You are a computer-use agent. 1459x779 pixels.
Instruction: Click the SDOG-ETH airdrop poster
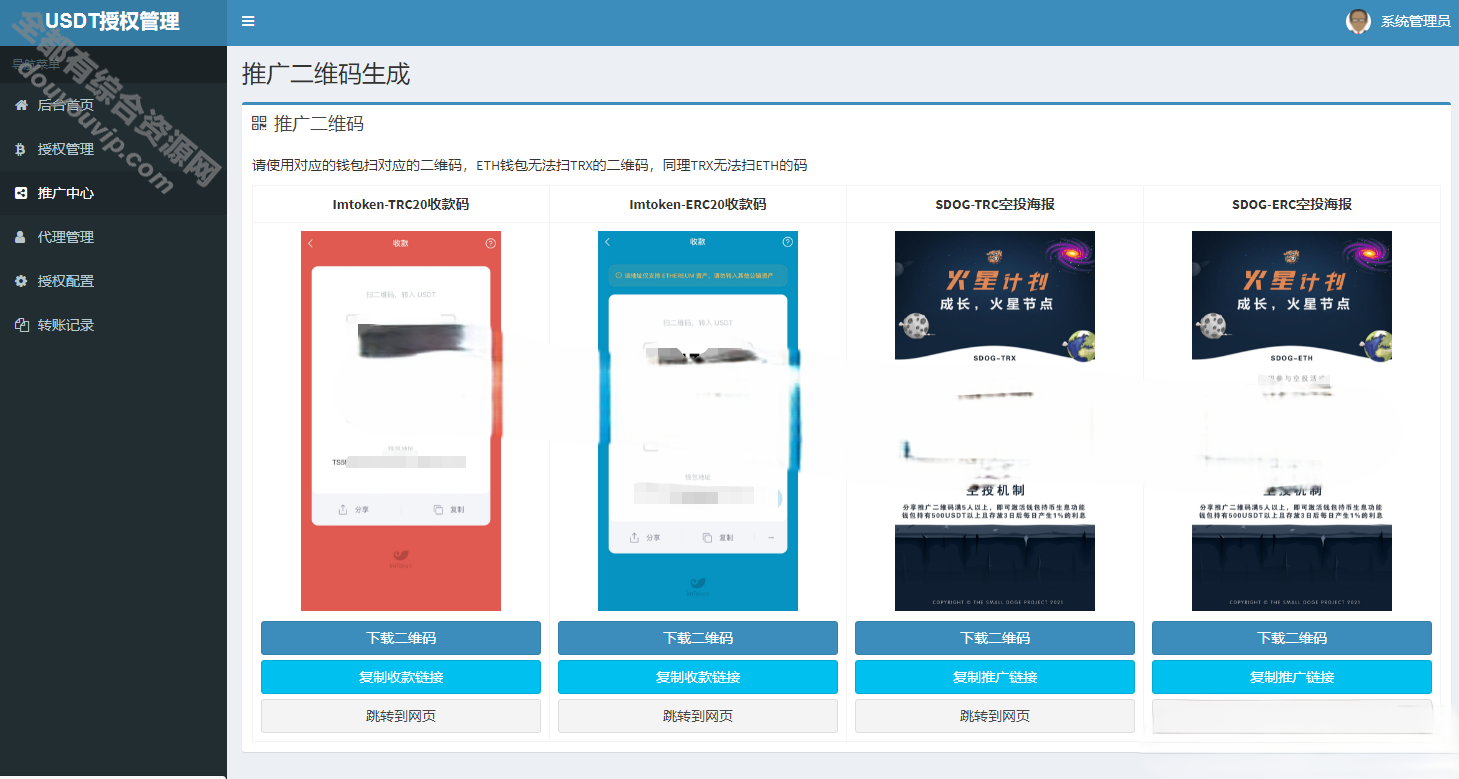coord(1292,421)
